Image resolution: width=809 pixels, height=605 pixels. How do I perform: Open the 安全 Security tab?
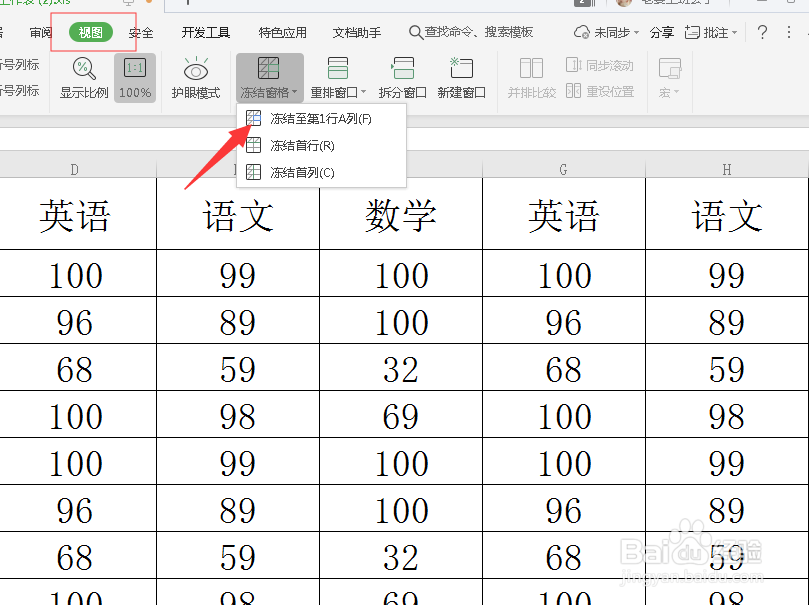pos(141,33)
